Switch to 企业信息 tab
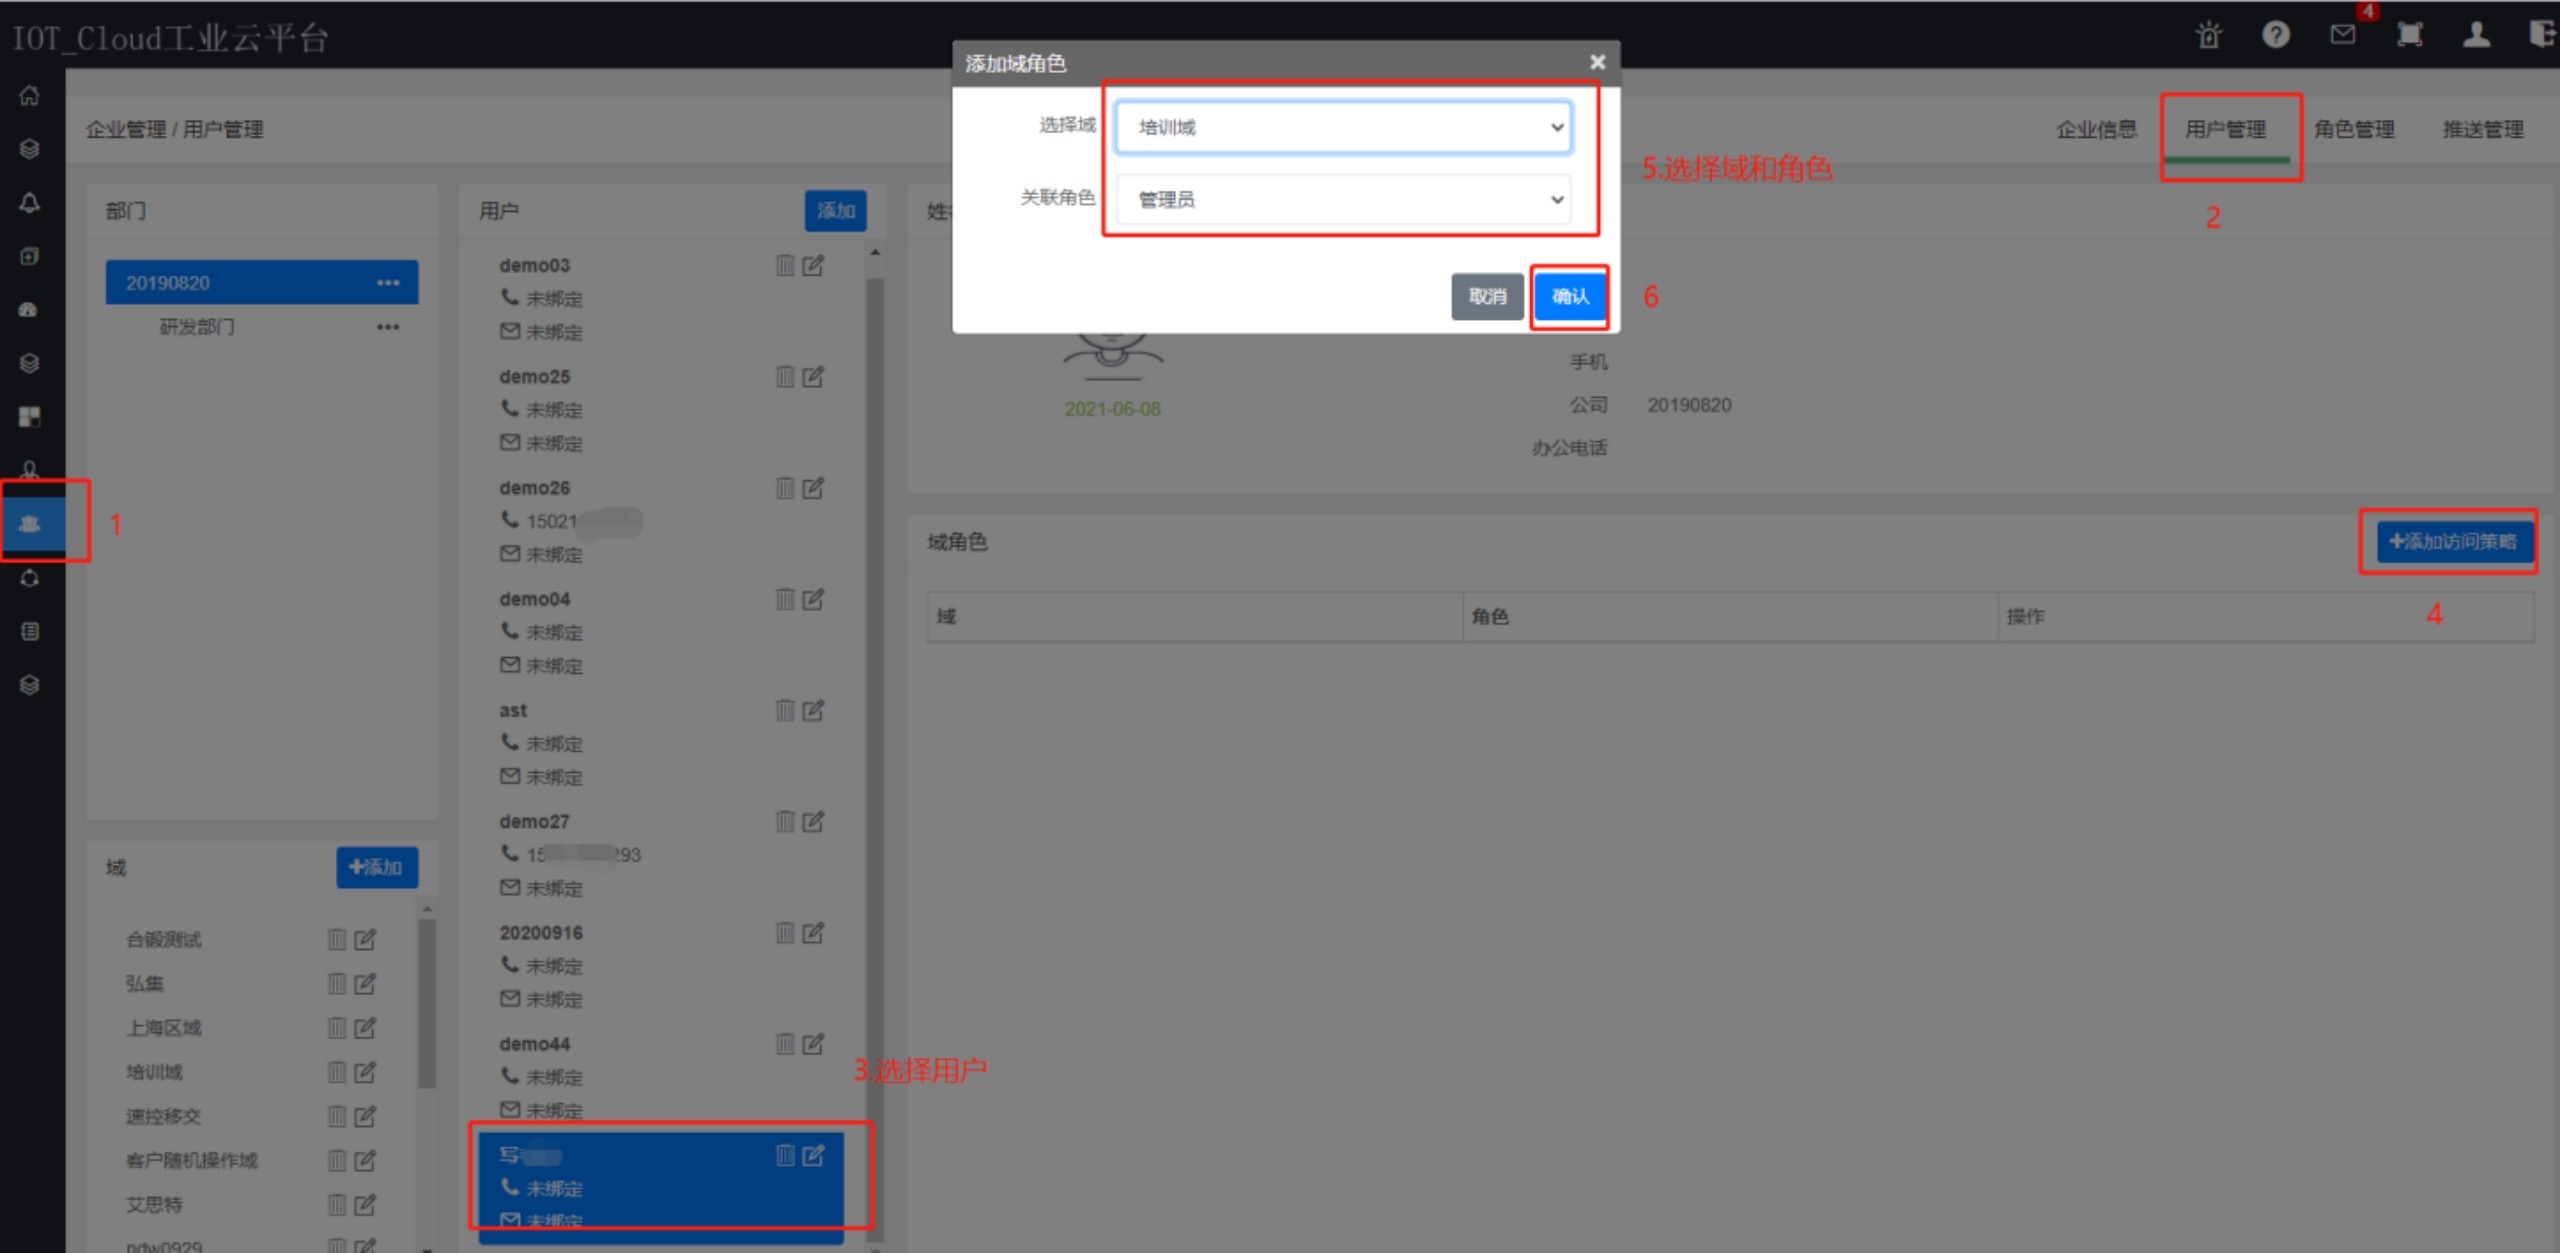2560x1253 pixels. (x=2097, y=130)
